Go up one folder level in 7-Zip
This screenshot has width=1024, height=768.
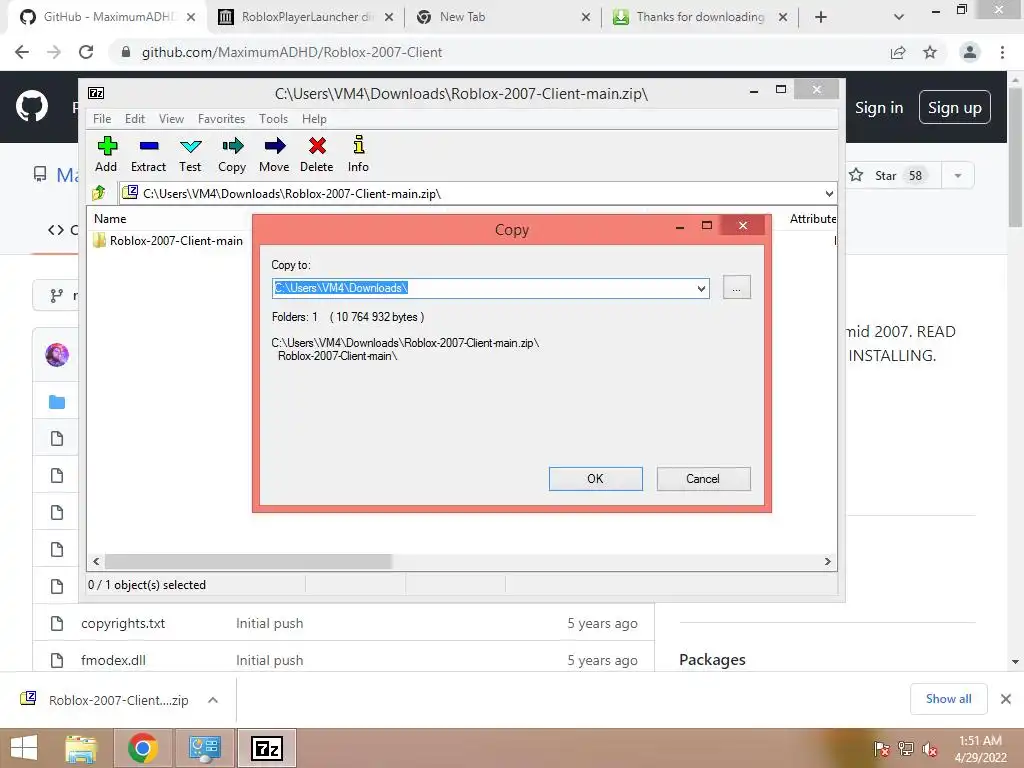99,193
